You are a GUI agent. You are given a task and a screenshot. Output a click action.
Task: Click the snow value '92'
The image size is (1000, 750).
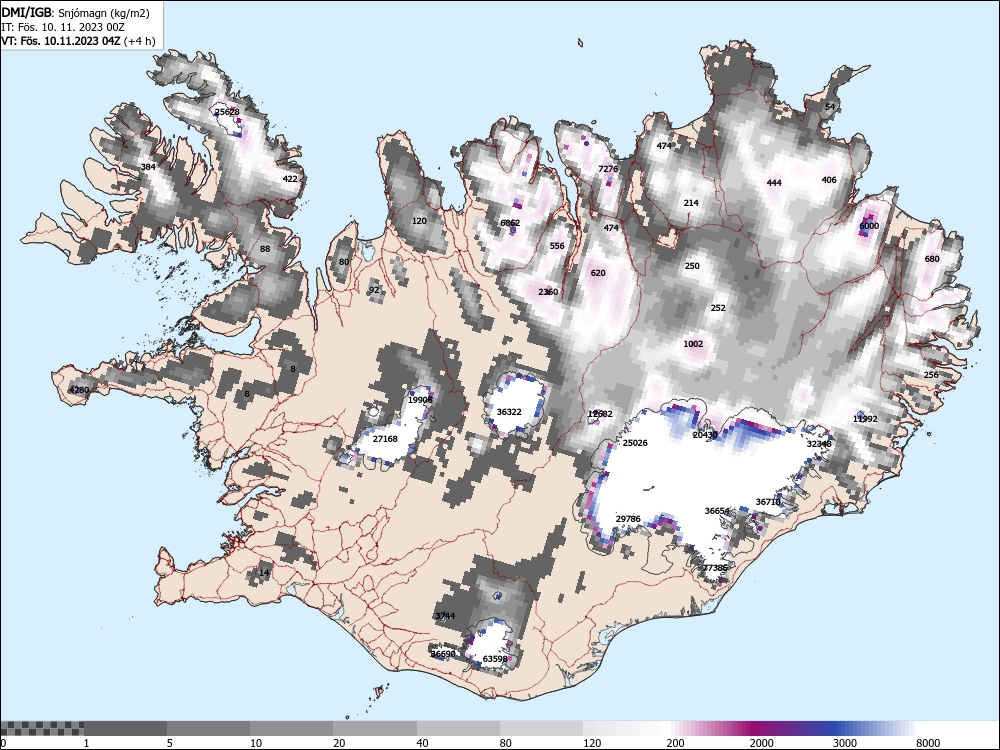[374, 290]
